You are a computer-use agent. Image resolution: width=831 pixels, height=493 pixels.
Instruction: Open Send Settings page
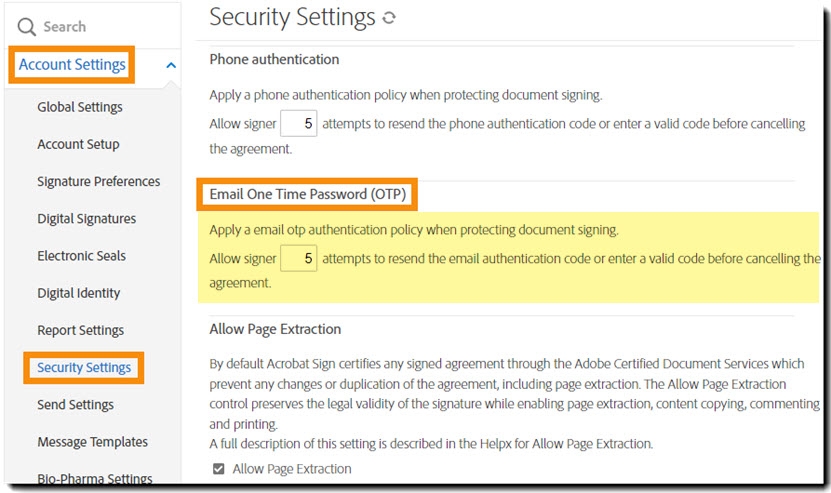75,404
